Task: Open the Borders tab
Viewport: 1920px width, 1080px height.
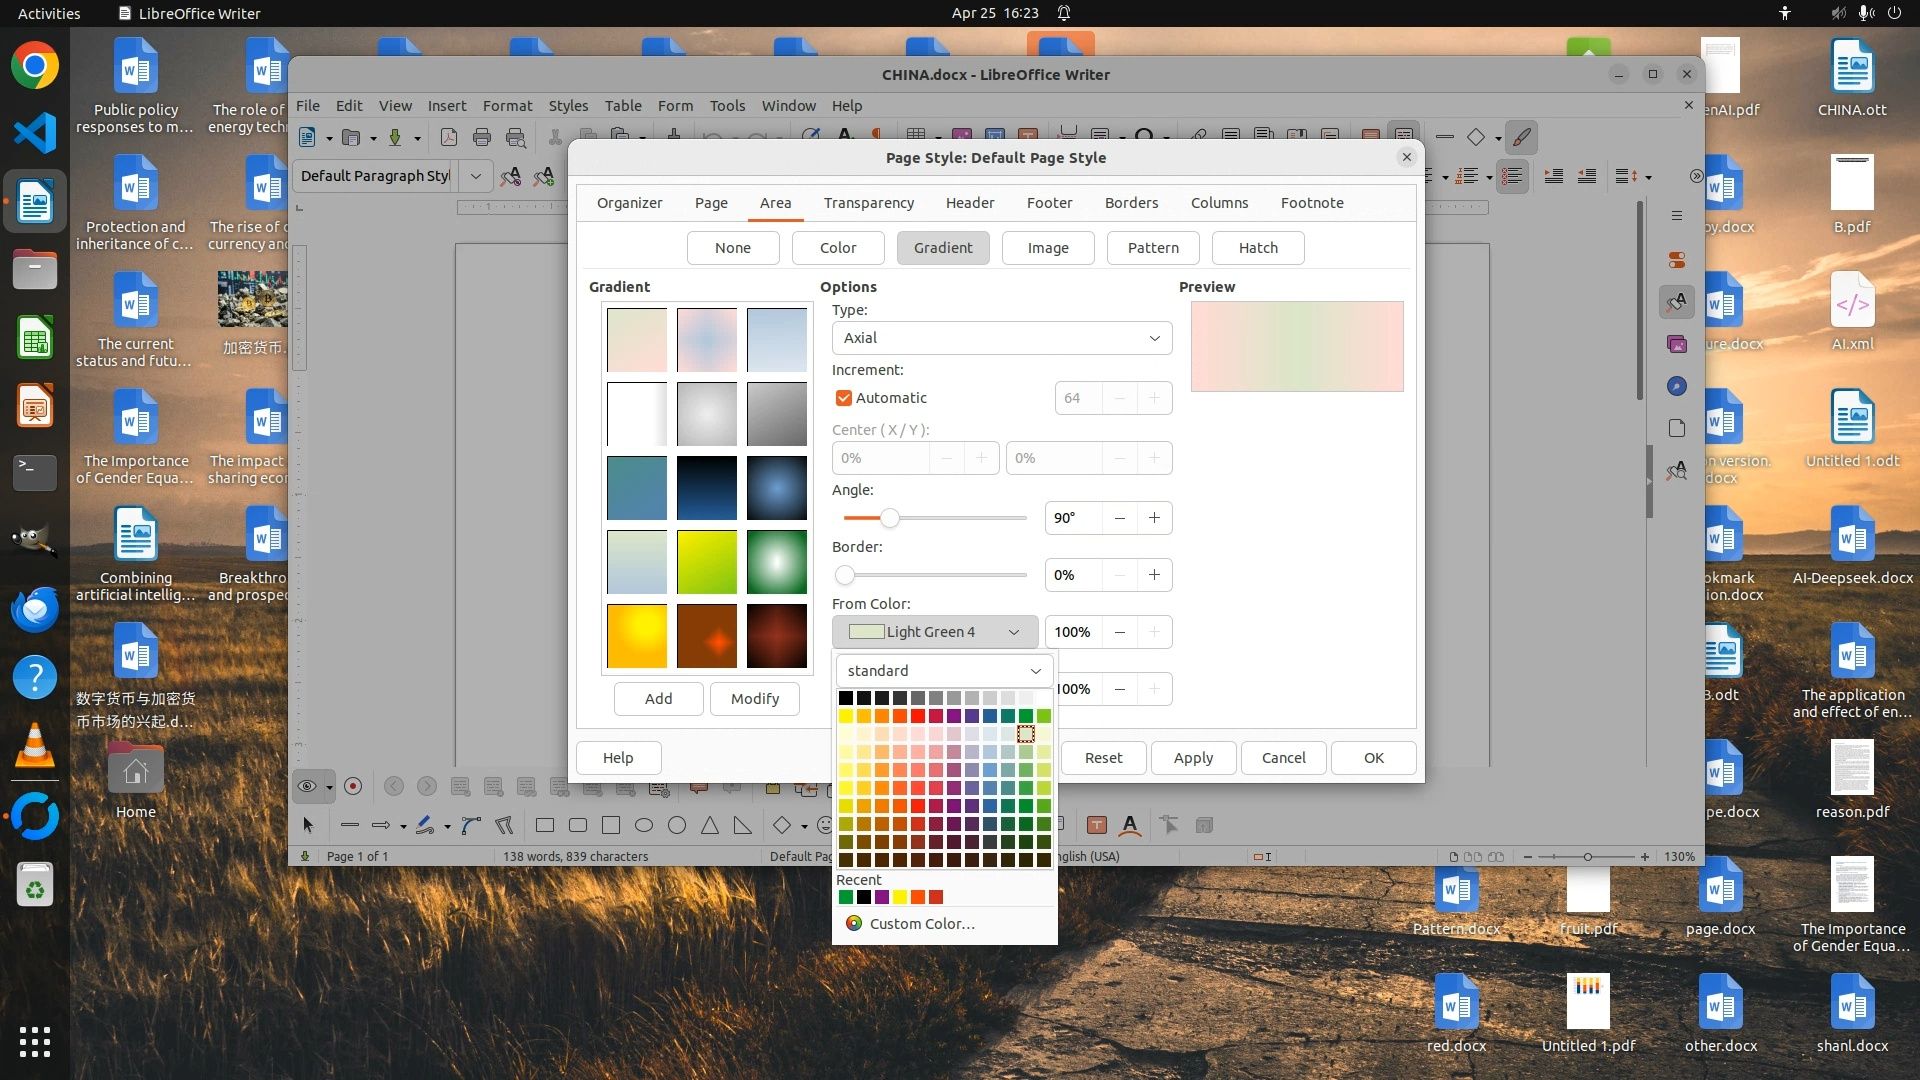Action: [x=1131, y=203]
